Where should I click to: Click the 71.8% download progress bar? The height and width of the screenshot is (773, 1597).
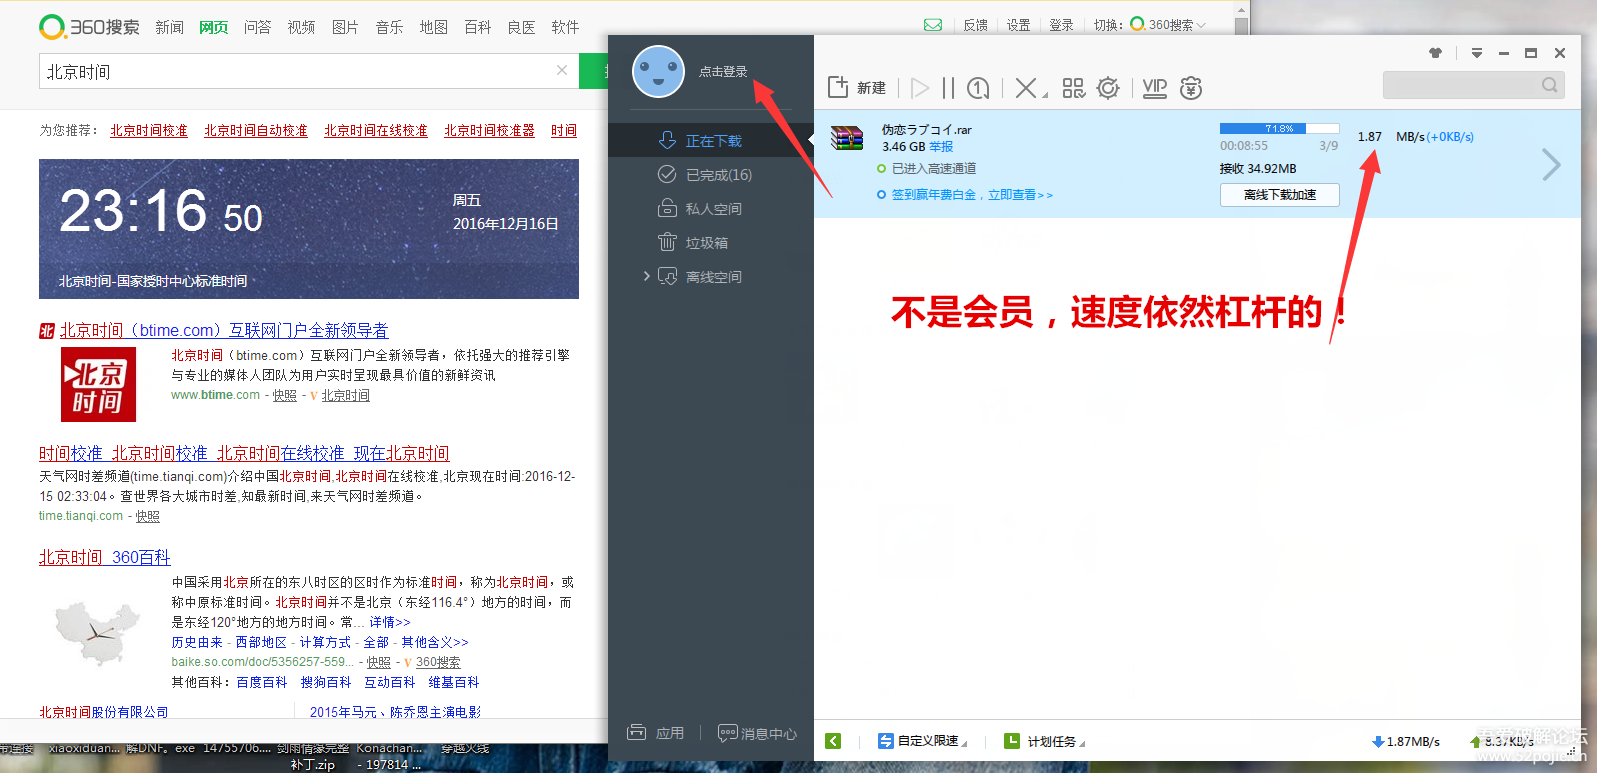(1279, 128)
